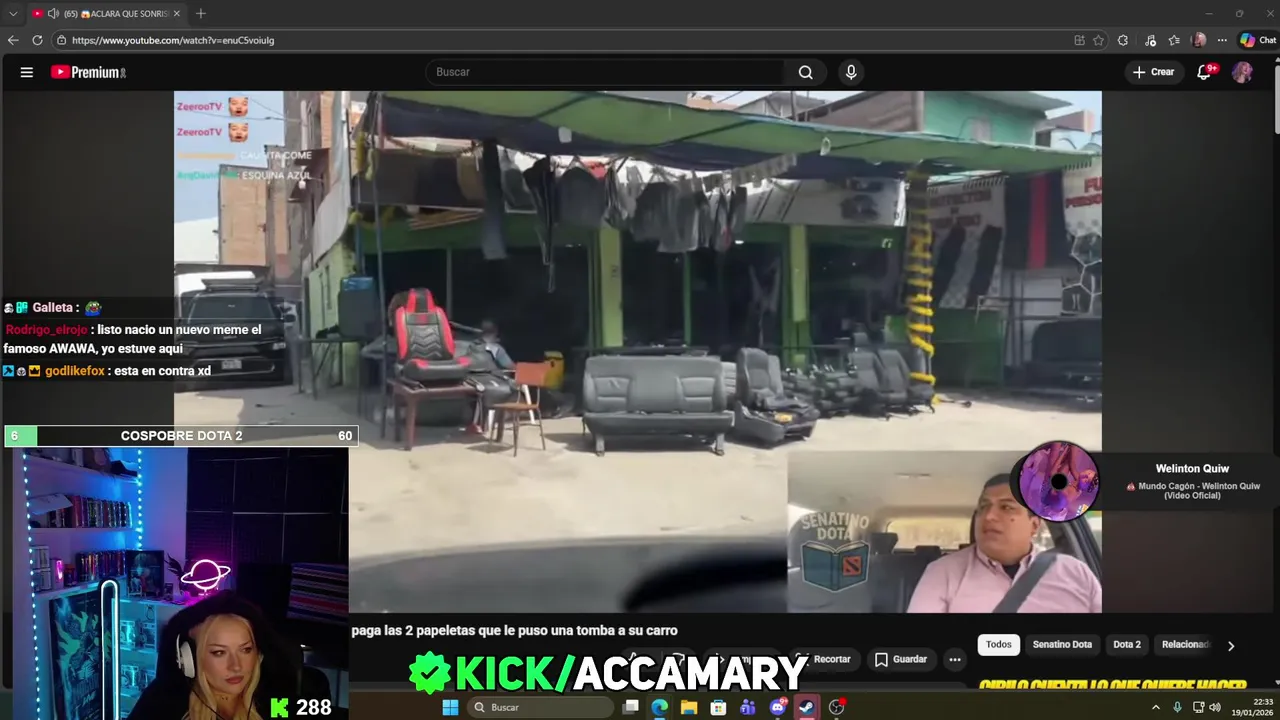The image size is (1280, 720).
Task: Click chat user Galleta
Action: pyautogui.click(x=53, y=308)
